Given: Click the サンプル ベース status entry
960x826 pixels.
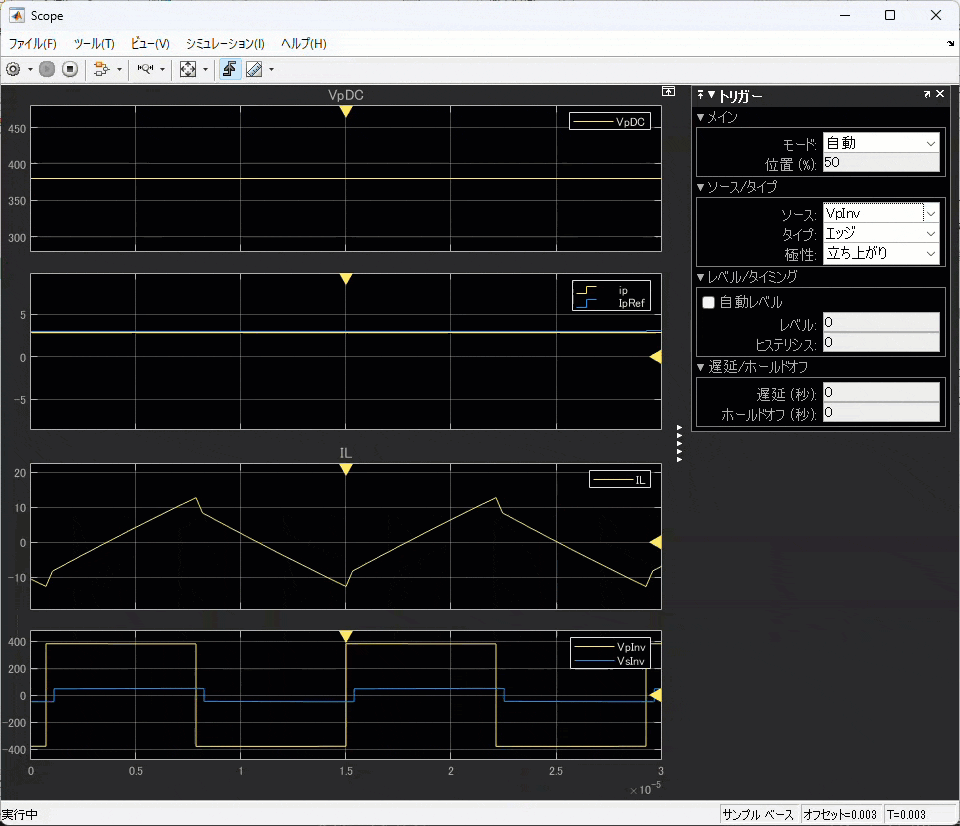Looking at the screenshot, I should (x=758, y=814).
